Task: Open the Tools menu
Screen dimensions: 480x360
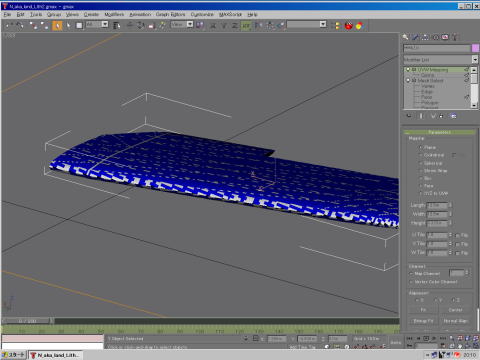Action: point(36,15)
